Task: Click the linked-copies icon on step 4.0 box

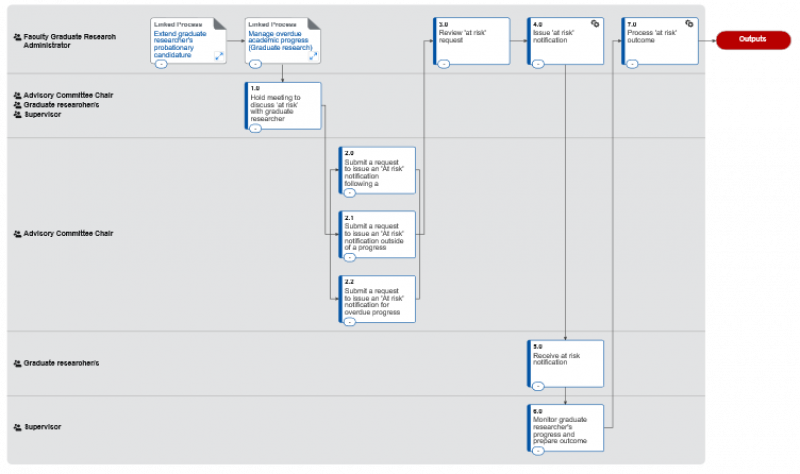Action: click(595, 23)
